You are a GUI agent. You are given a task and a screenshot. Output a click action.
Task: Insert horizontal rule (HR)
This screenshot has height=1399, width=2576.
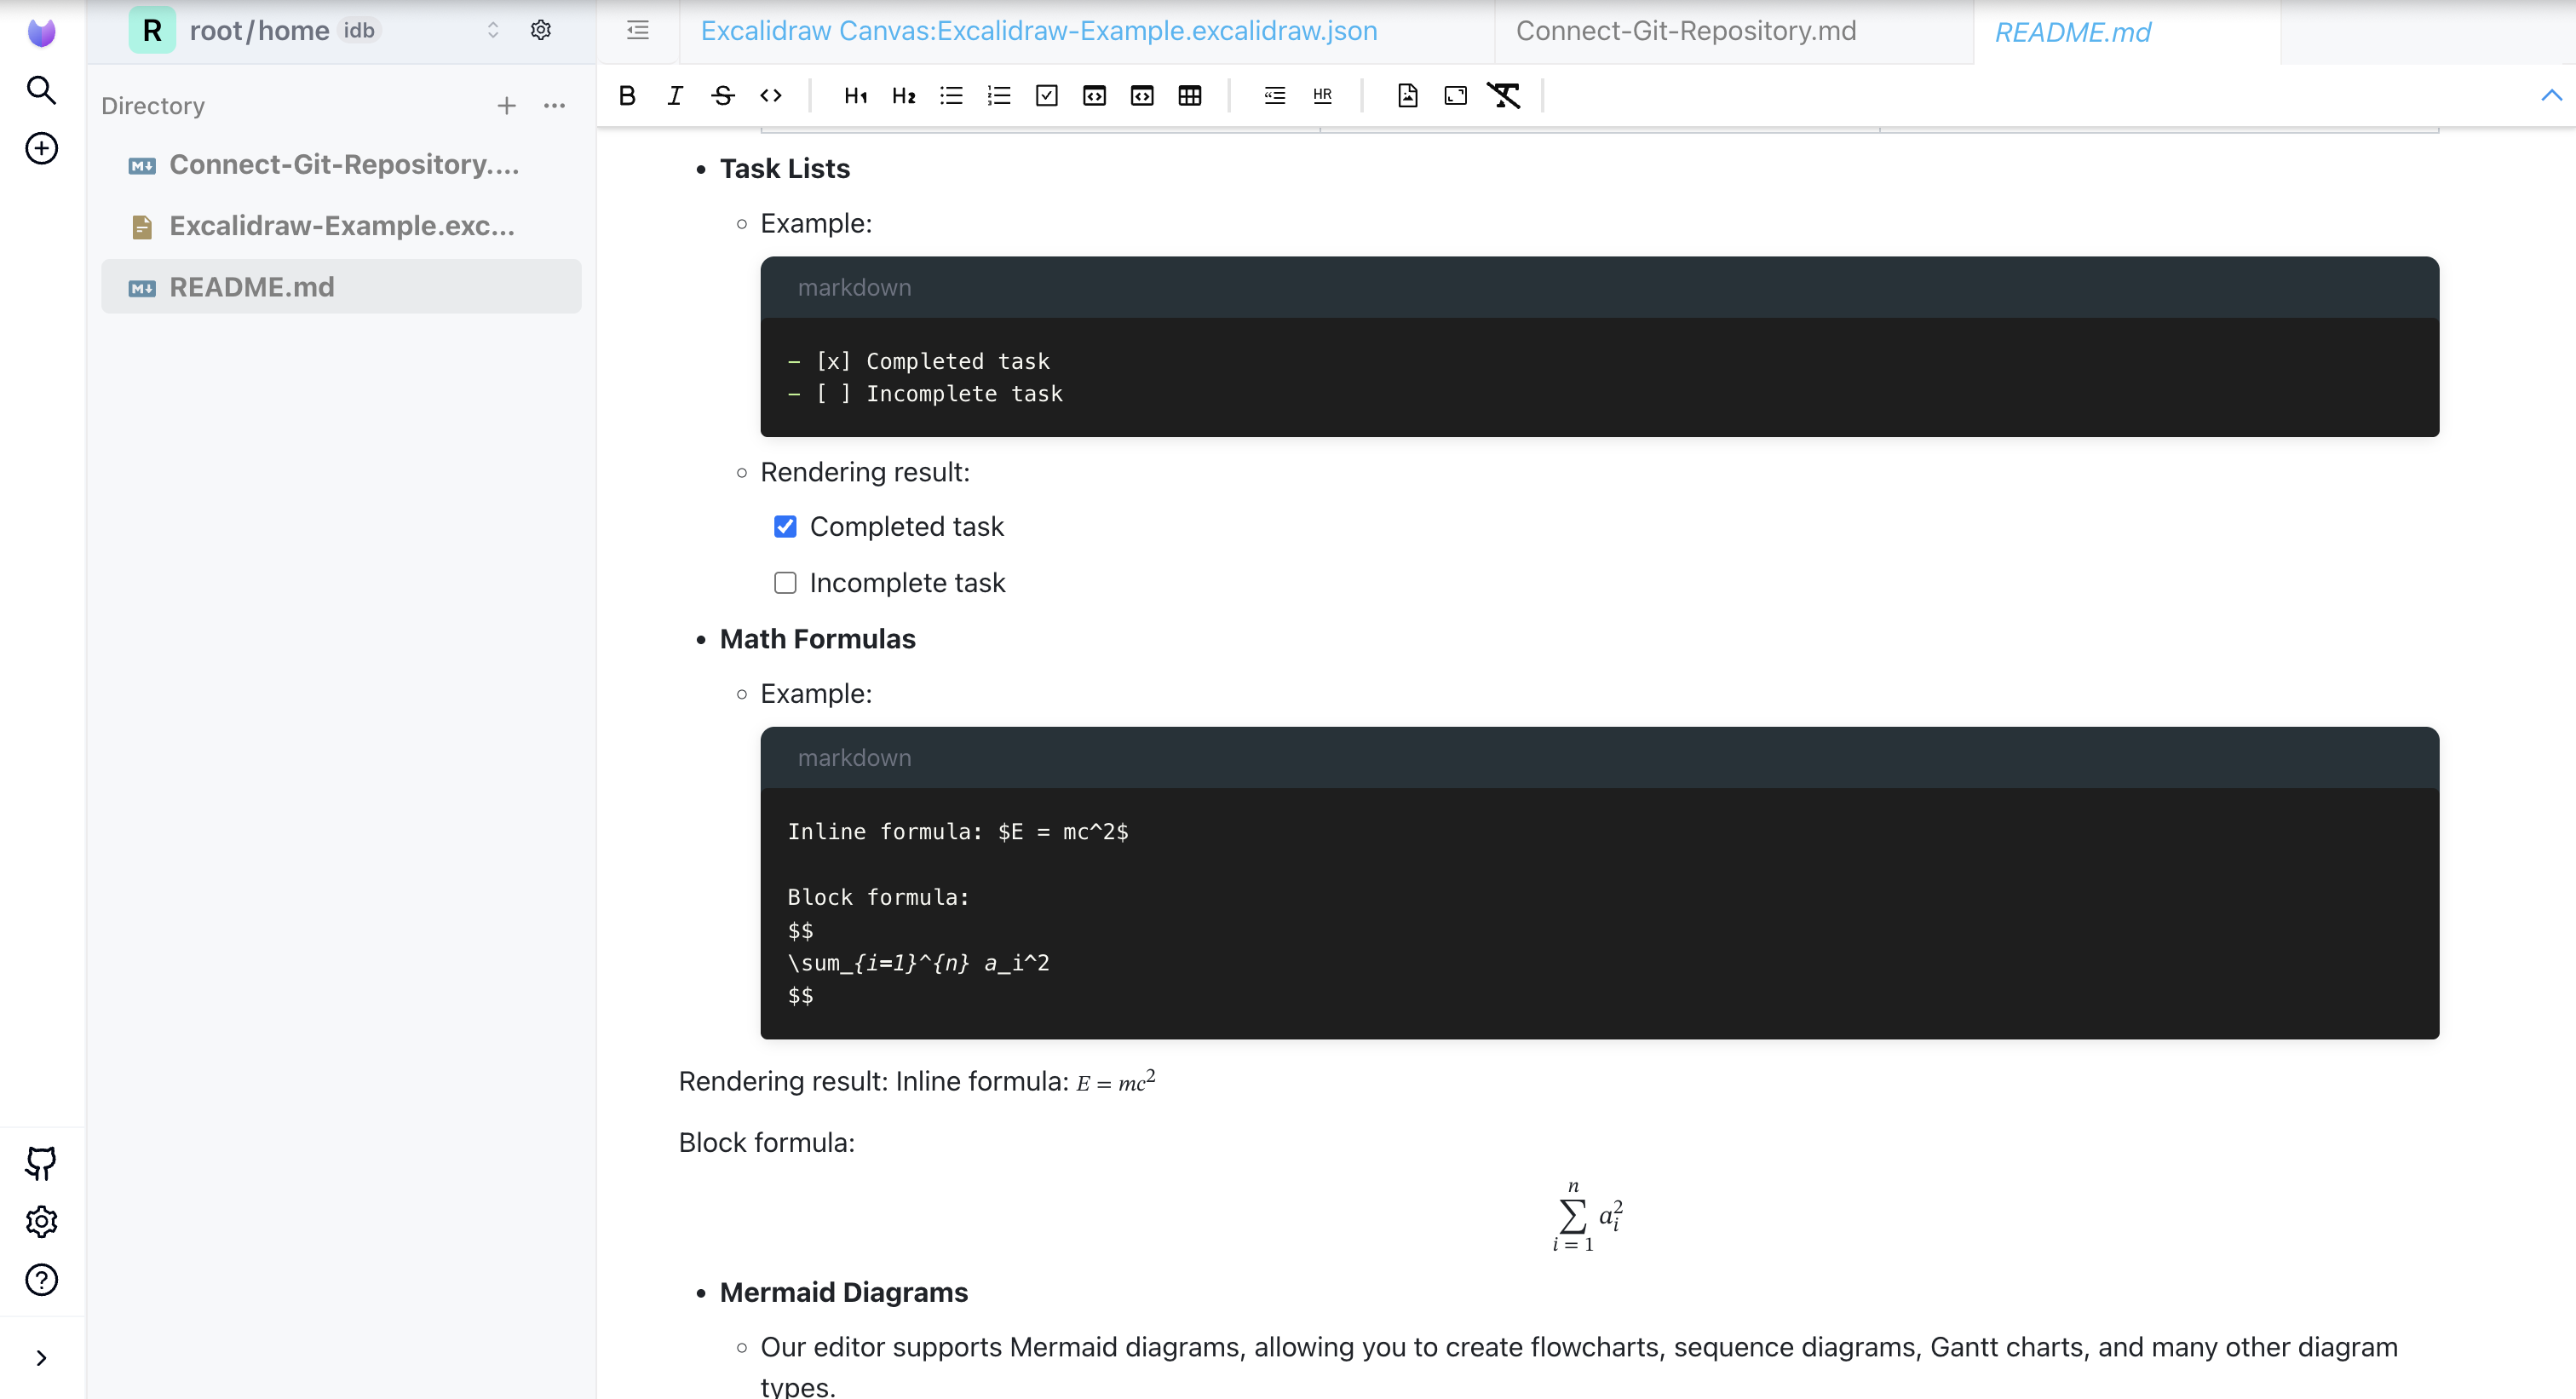pyautogui.click(x=1322, y=95)
